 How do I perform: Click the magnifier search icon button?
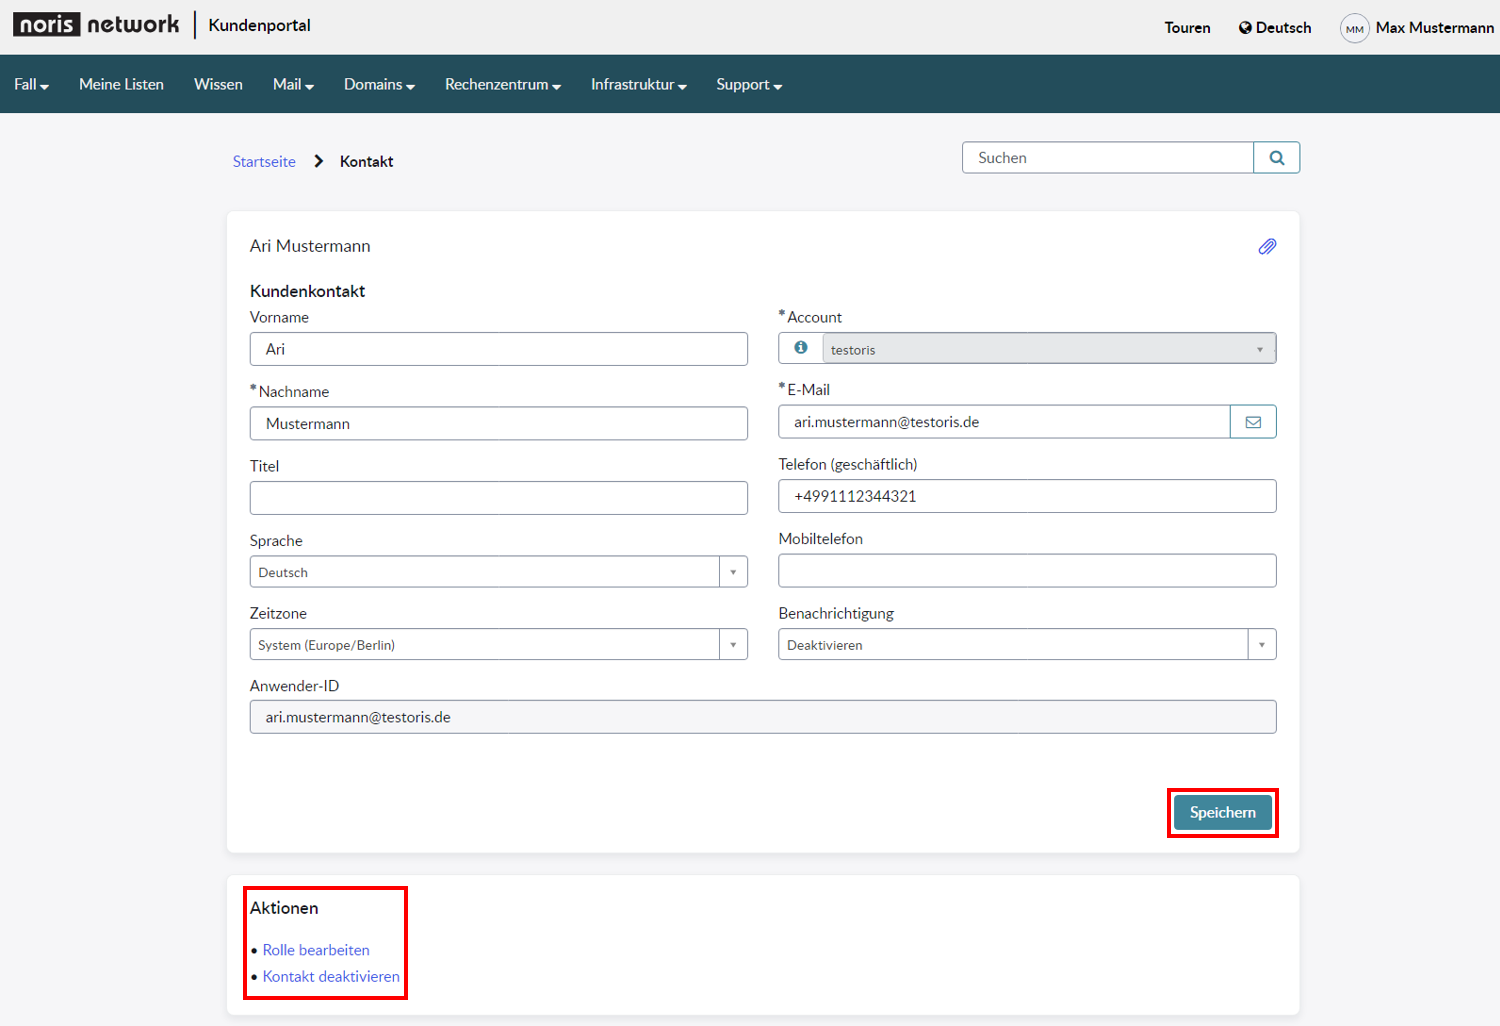click(x=1277, y=158)
